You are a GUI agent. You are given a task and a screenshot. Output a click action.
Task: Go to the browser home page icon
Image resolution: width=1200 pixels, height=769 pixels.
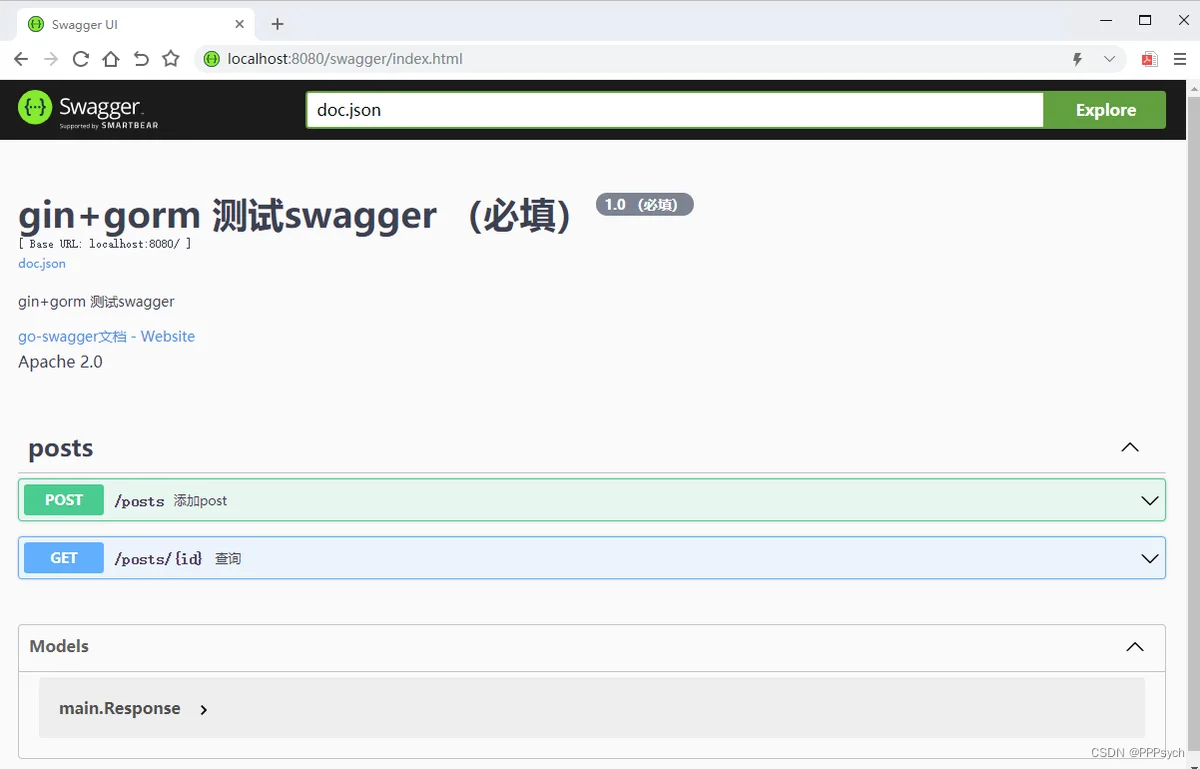point(111,59)
